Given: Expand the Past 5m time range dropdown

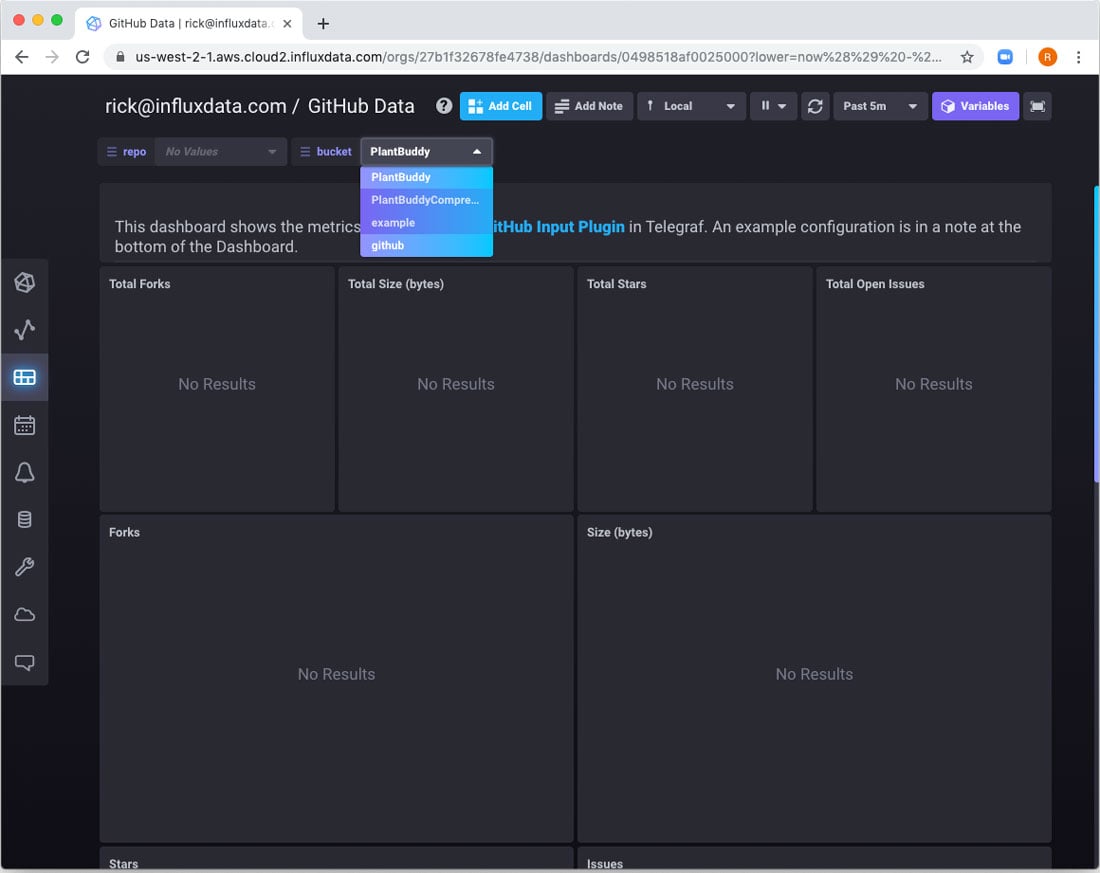Looking at the screenshot, I should click(x=879, y=106).
